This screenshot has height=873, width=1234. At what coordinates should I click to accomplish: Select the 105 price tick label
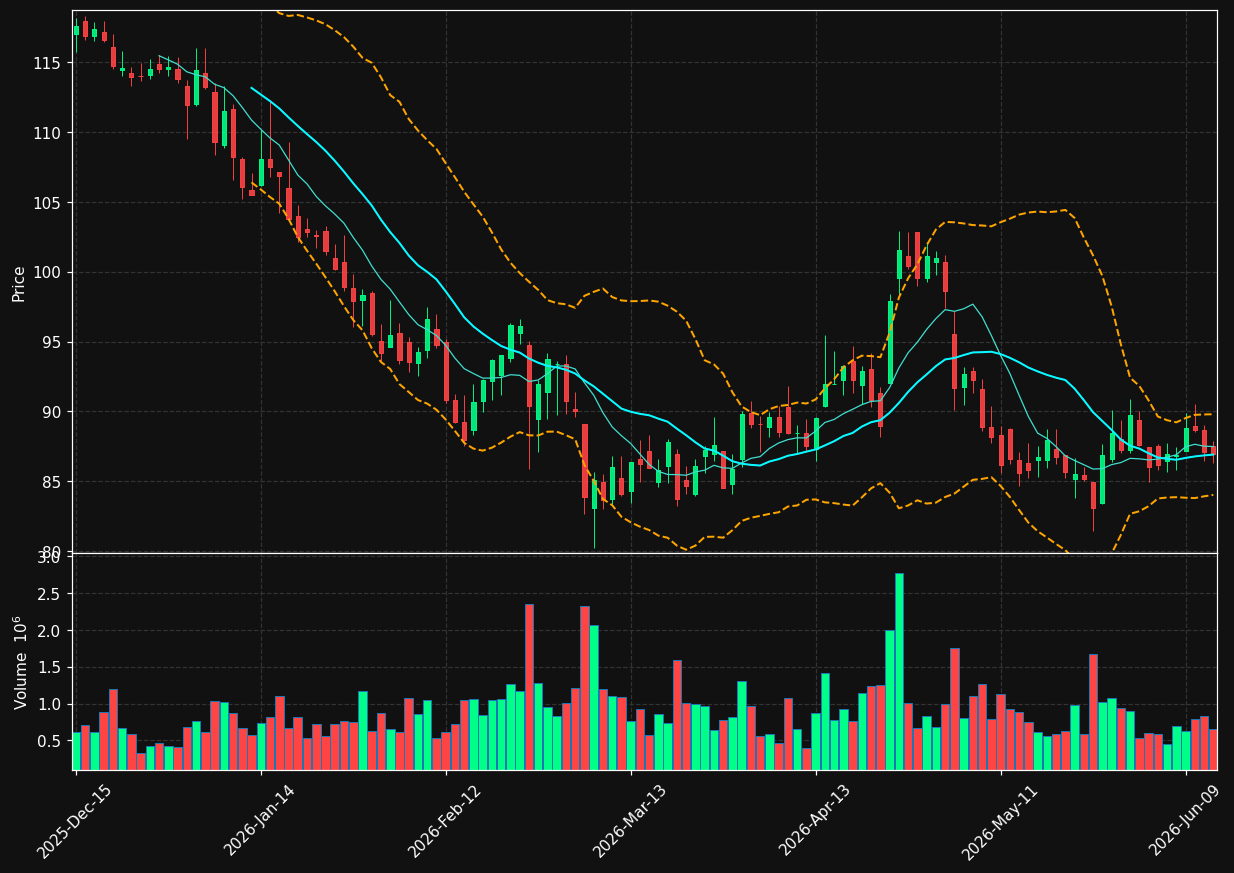(47, 203)
